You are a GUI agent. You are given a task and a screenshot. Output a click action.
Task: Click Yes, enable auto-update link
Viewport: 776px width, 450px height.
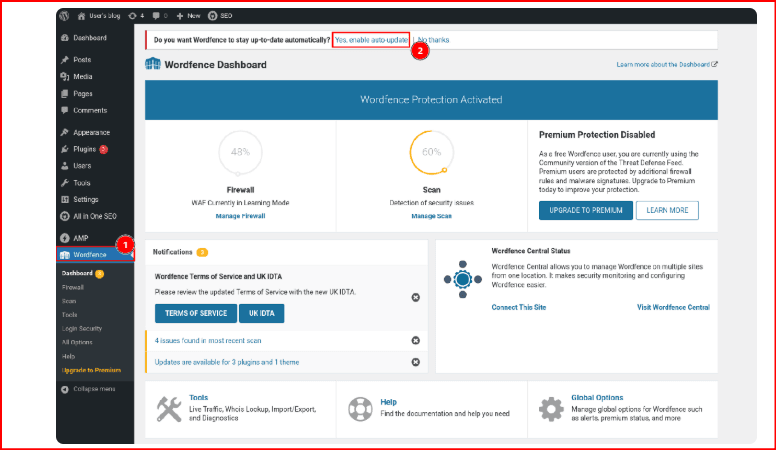[x=371, y=40]
